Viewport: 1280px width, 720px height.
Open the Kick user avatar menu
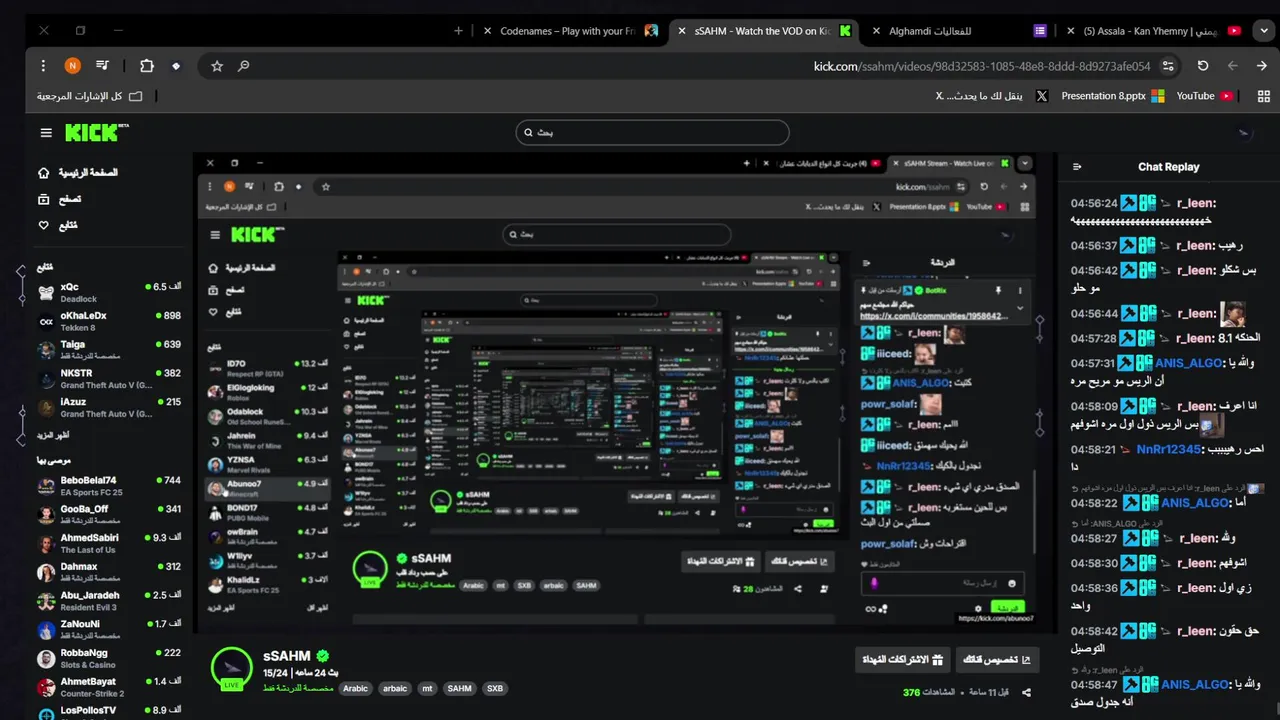tap(1244, 132)
